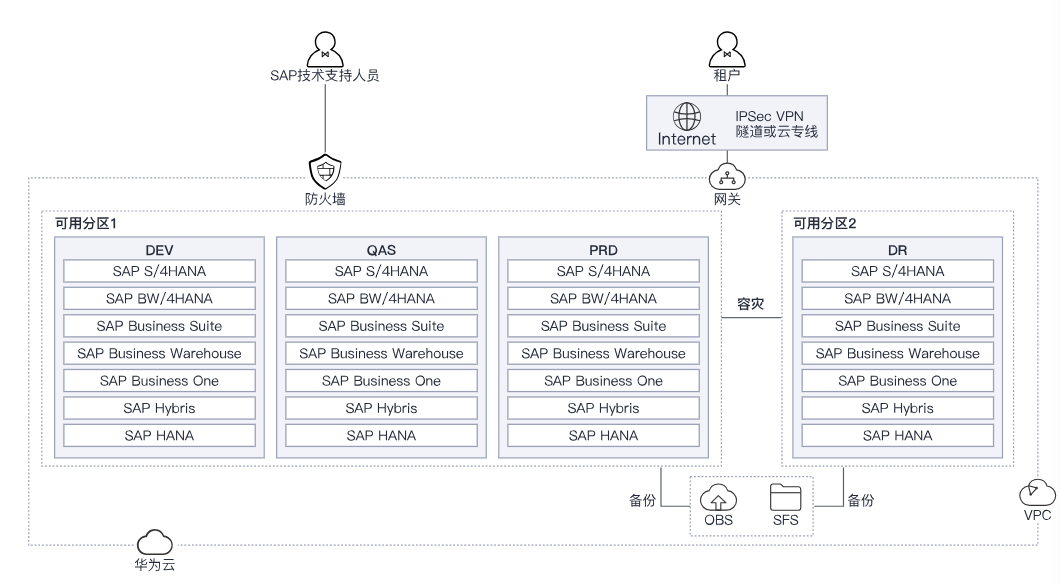Select SAP Business Suite box in QAS

pos(381,326)
